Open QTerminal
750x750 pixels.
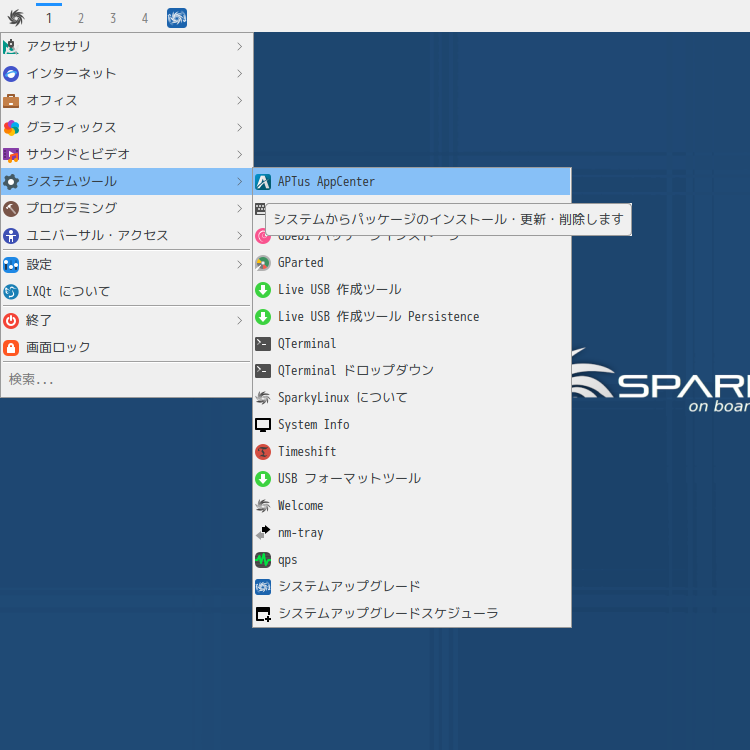point(411,343)
